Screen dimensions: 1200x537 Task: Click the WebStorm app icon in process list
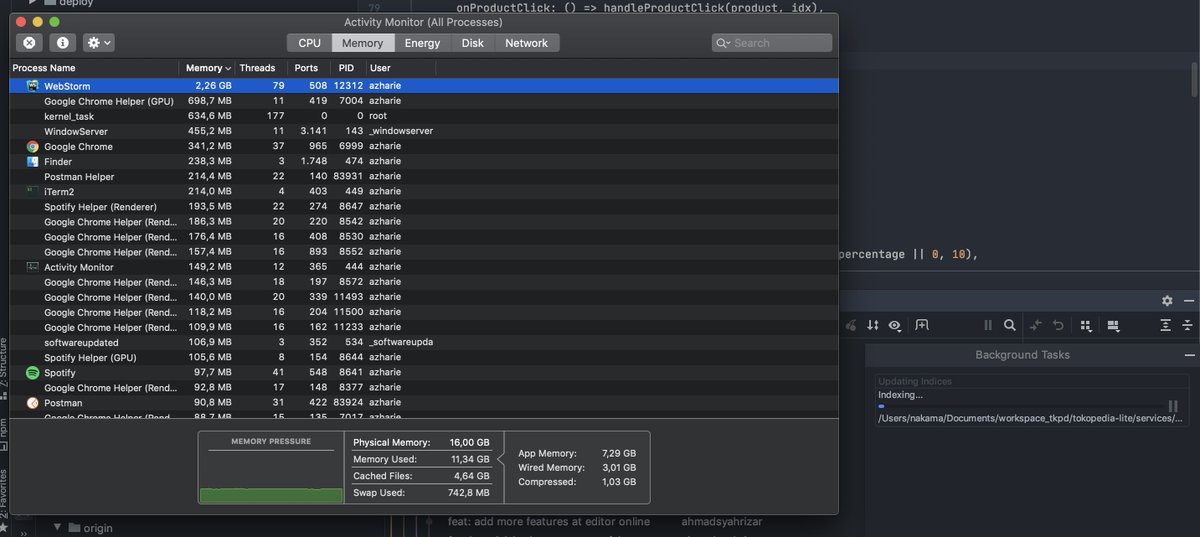click(33, 86)
